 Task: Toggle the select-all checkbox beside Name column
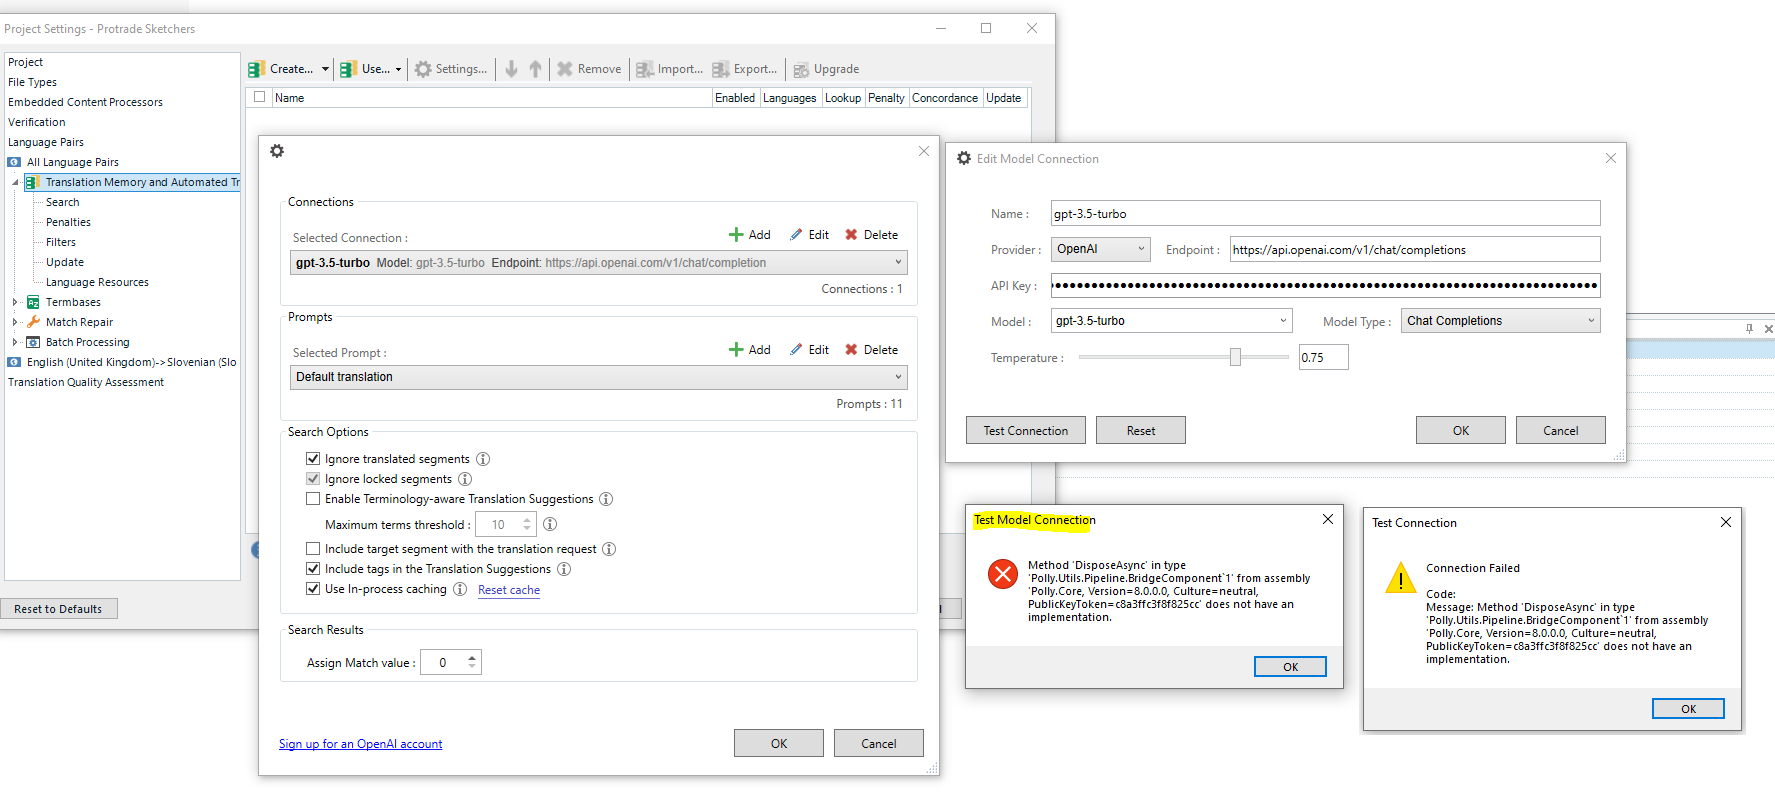tap(260, 97)
